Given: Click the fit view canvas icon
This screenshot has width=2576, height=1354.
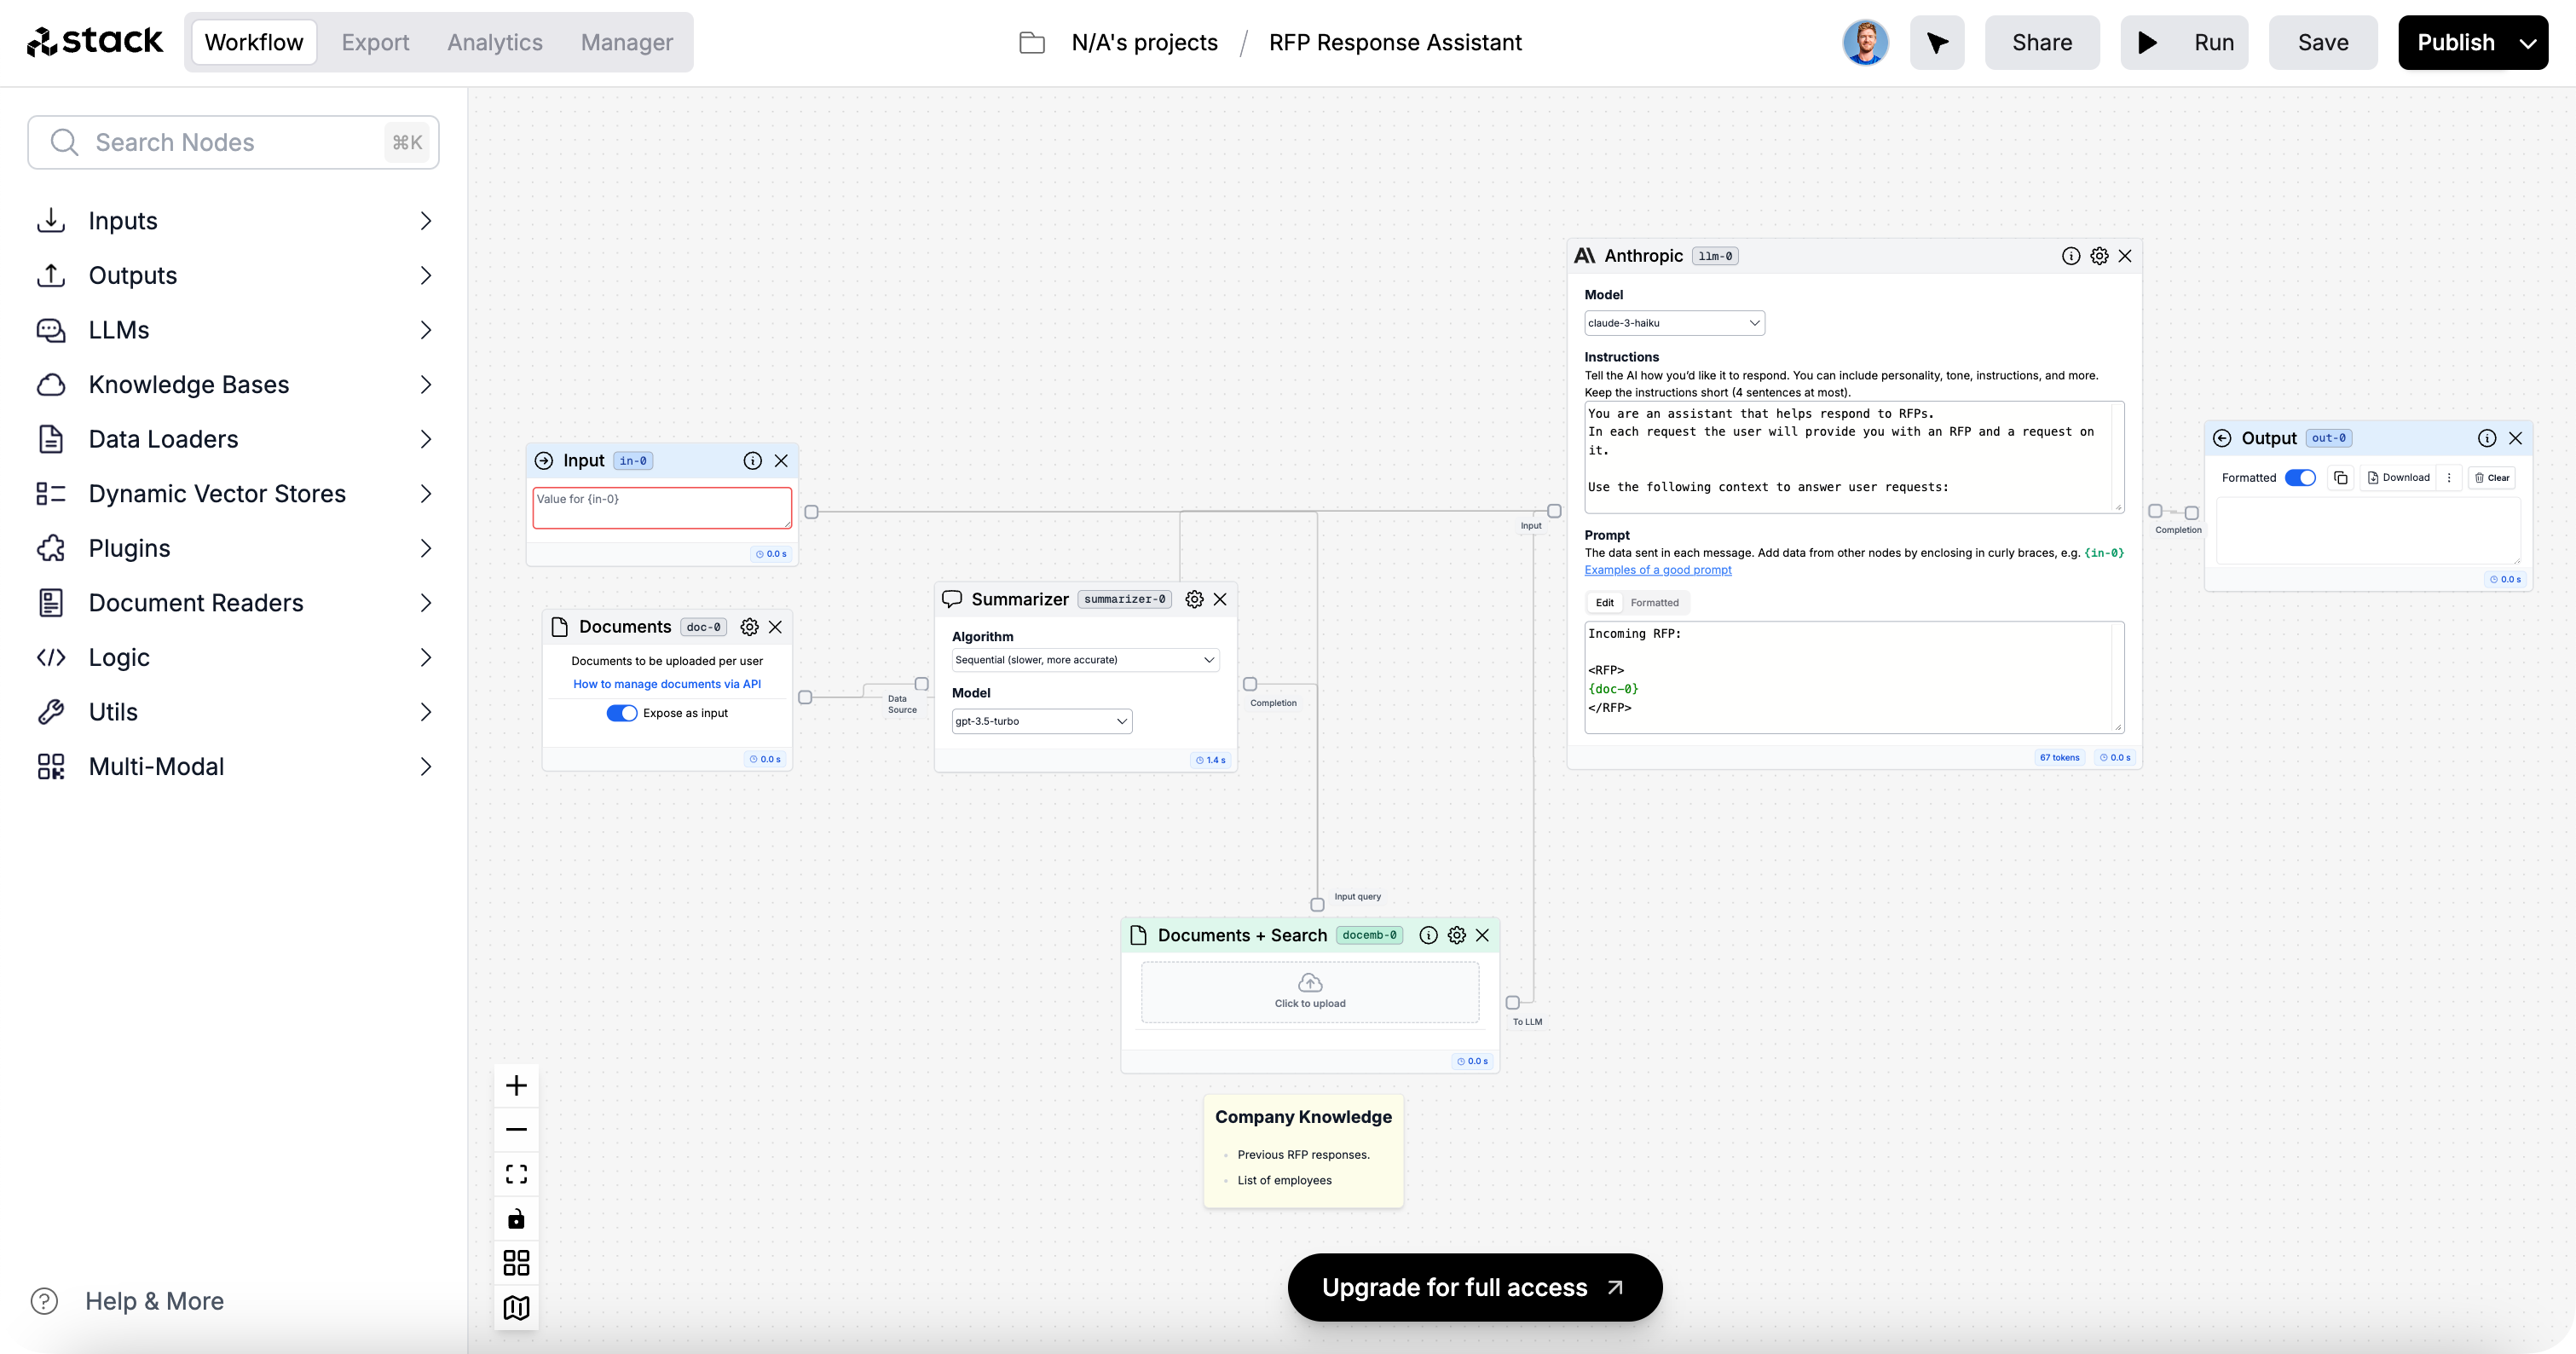Looking at the screenshot, I should 516,1174.
